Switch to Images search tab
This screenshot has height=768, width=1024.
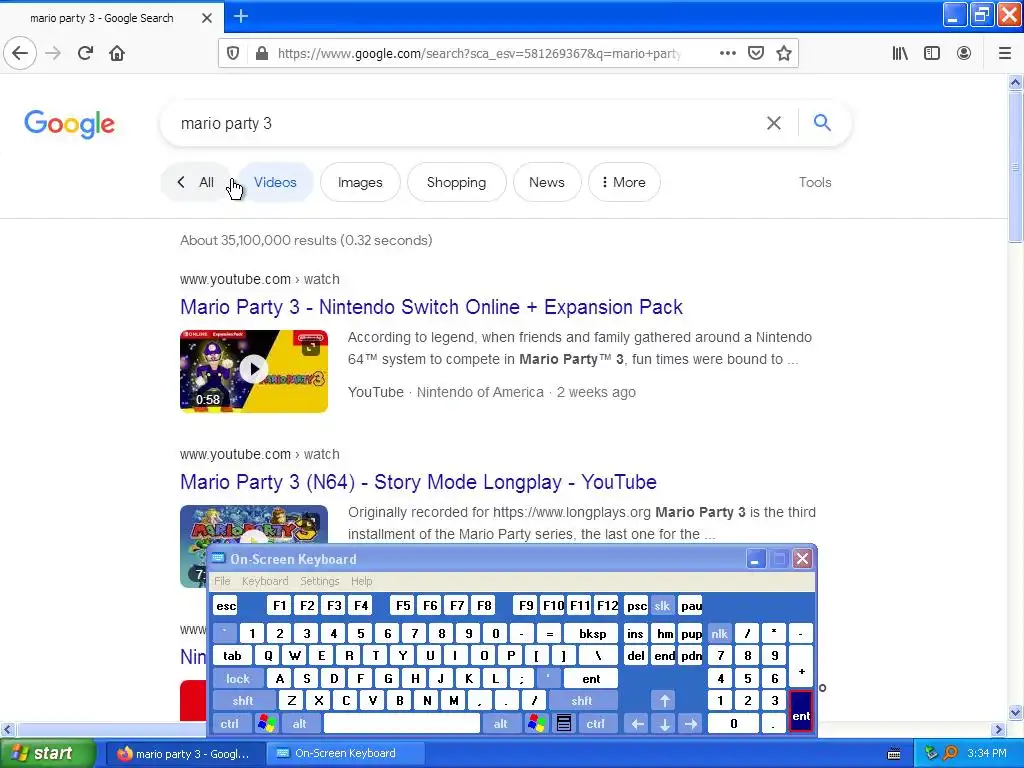click(x=360, y=182)
